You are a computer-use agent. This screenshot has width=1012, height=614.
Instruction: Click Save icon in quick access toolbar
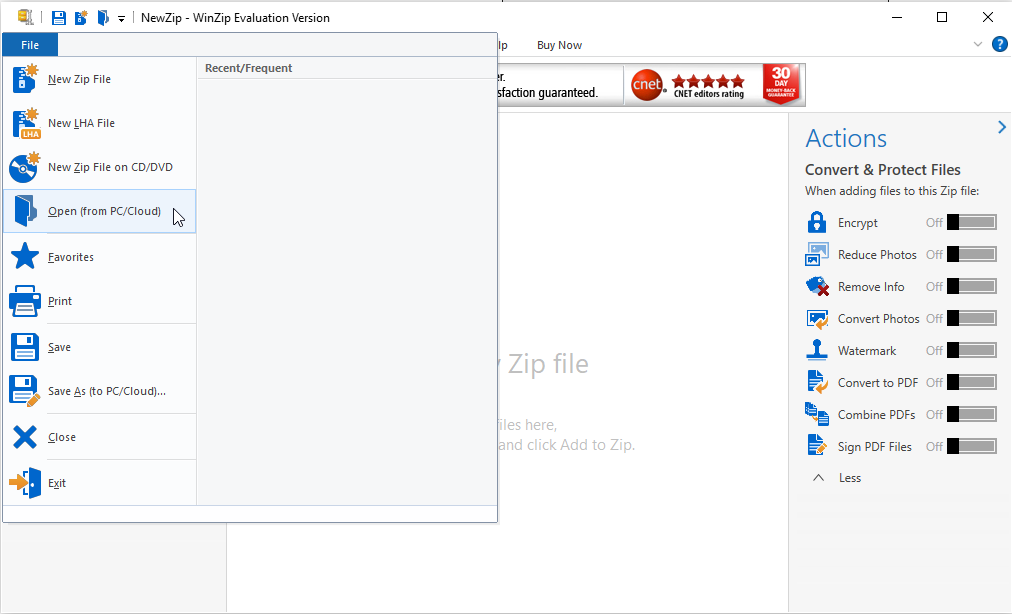[x=59, y=17]
